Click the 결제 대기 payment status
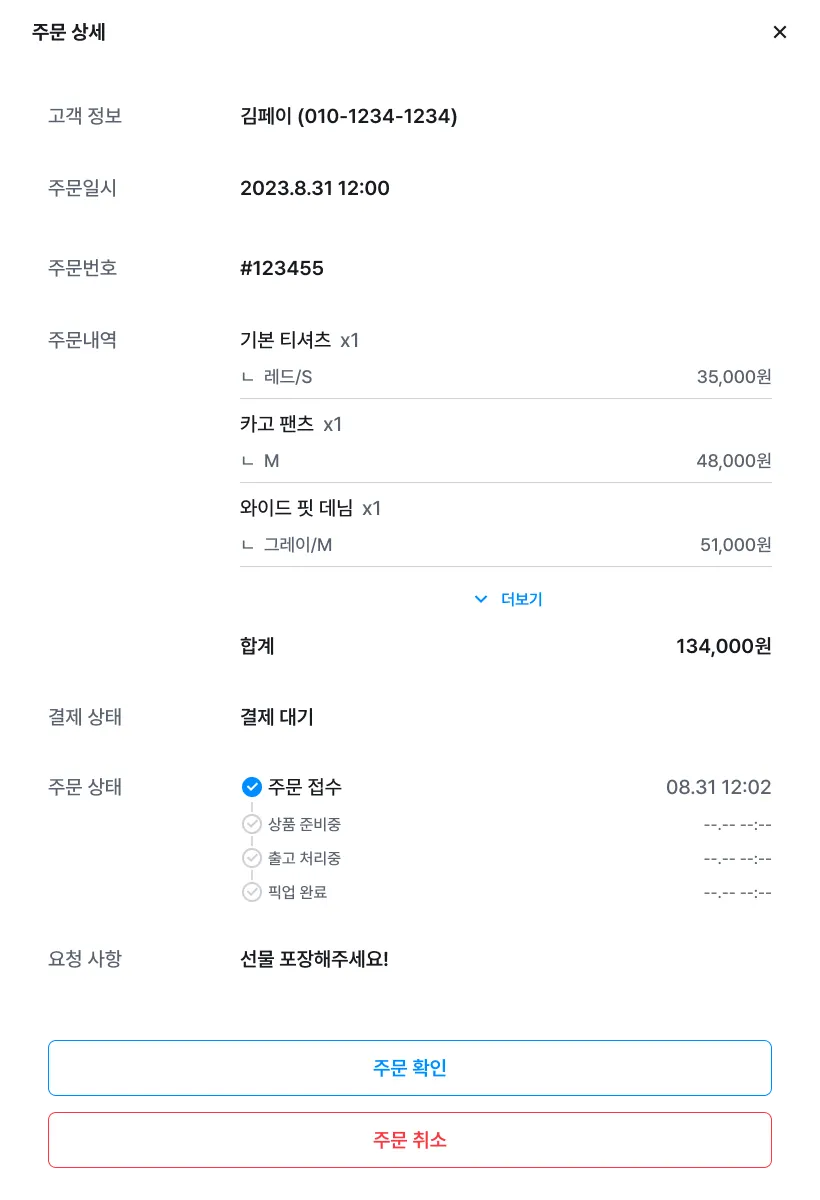This screenshot has width=820, height=1200. (x=277, y=717)
